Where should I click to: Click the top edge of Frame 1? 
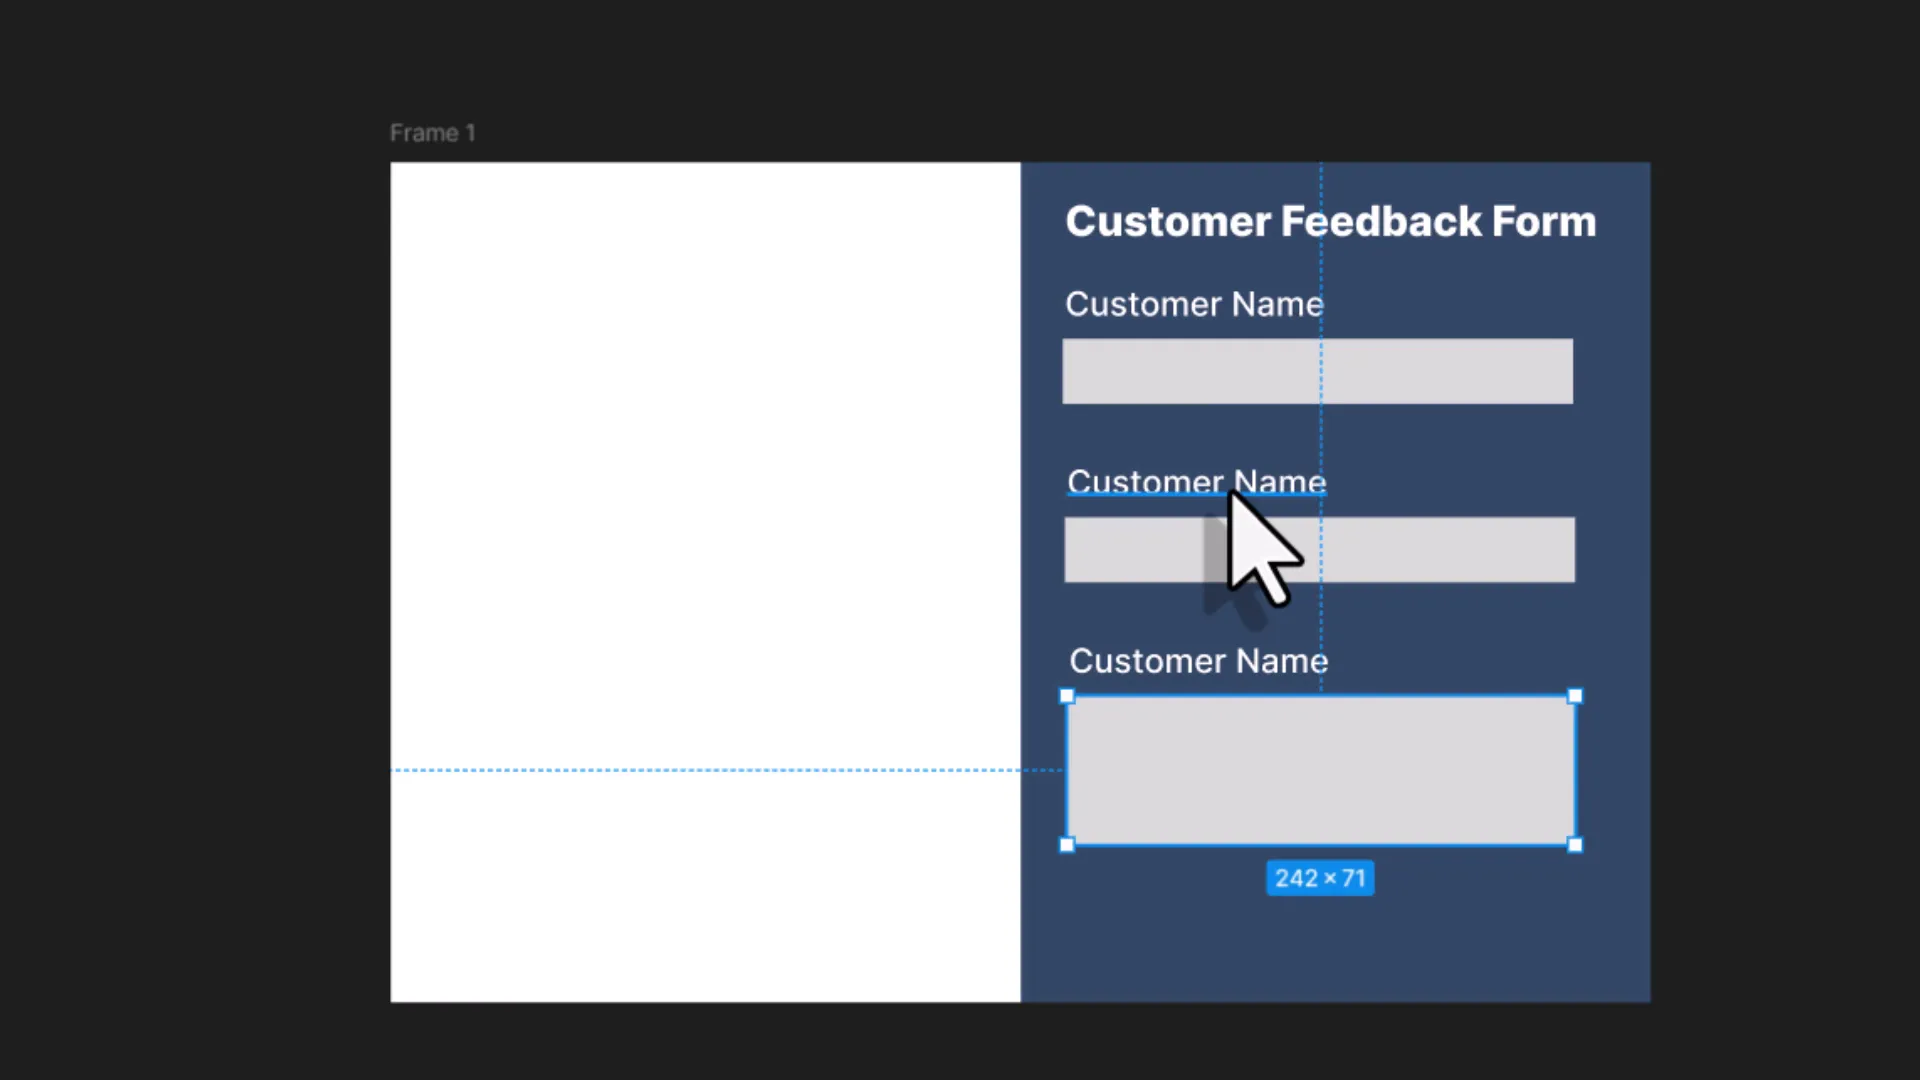pyautogui.click(x=700, y=165)
